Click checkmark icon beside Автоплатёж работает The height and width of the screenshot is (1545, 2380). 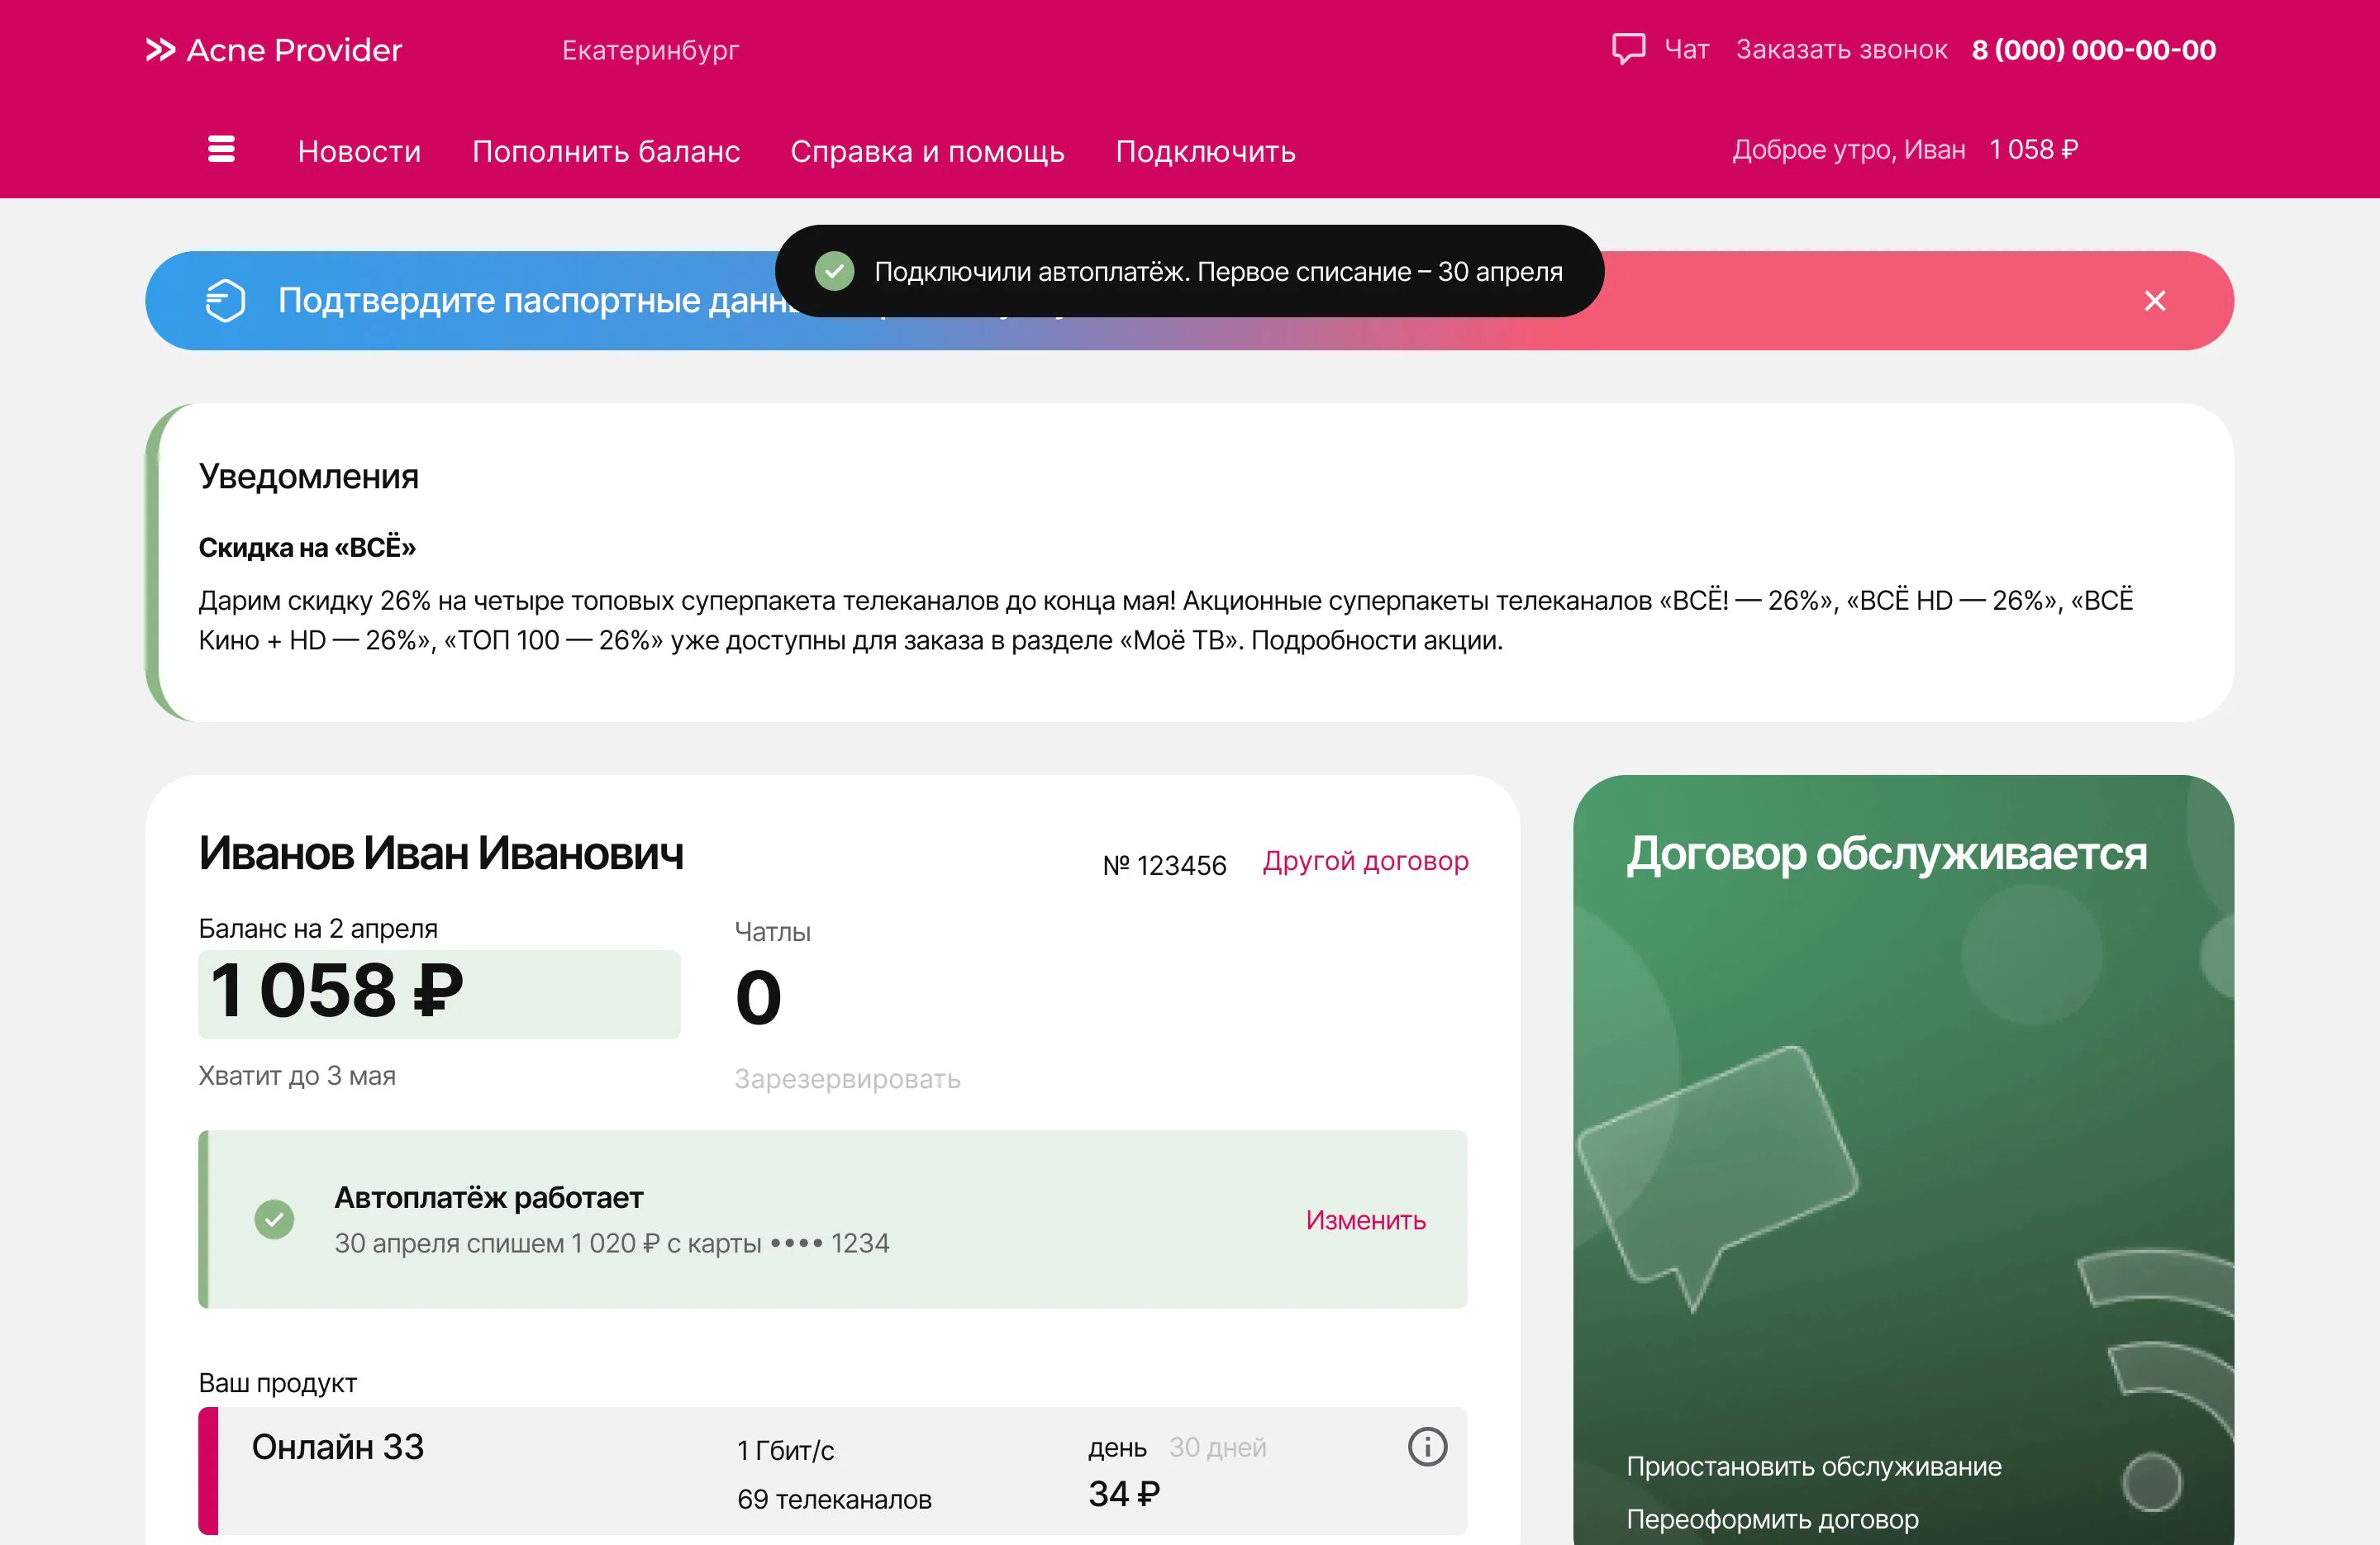point(274,1219)
